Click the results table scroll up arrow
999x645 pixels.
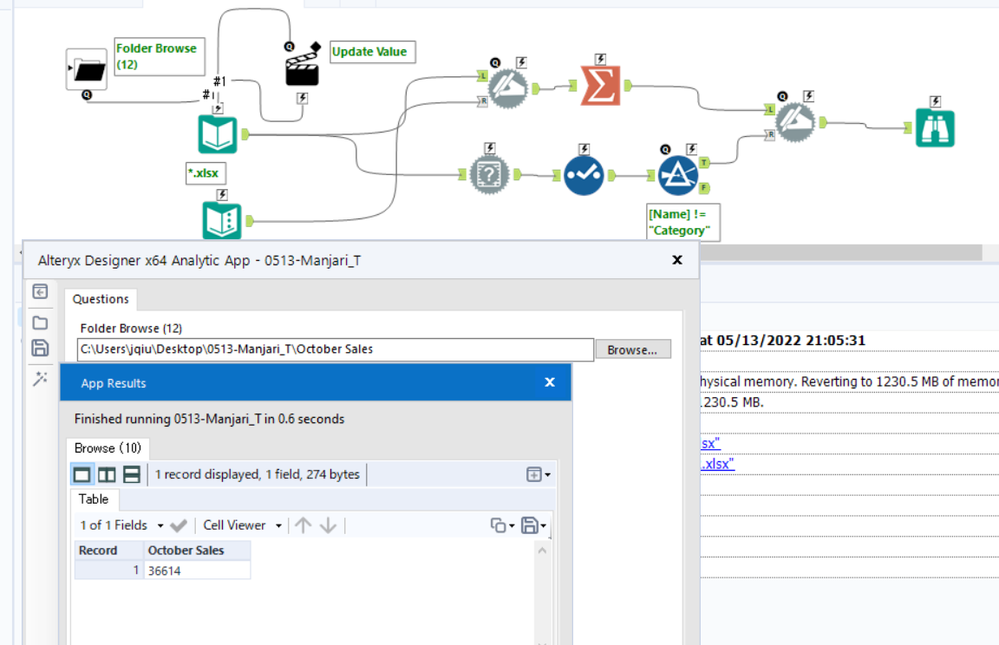pyautogui.click(x=542, y=550)
